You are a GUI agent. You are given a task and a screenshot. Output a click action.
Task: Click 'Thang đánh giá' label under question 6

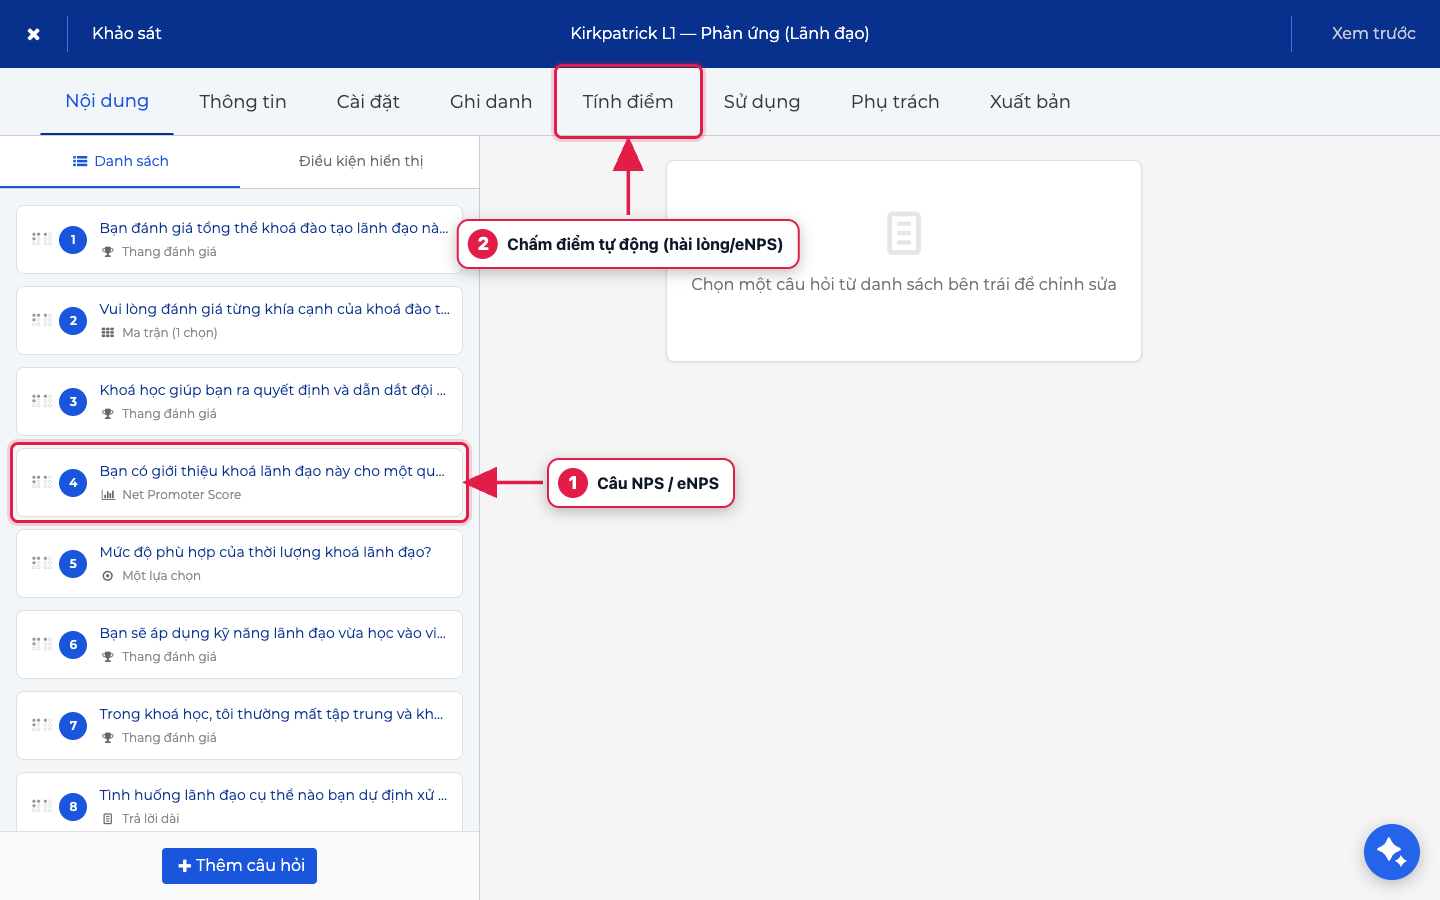pyautogui.click(x=169, y=657)
